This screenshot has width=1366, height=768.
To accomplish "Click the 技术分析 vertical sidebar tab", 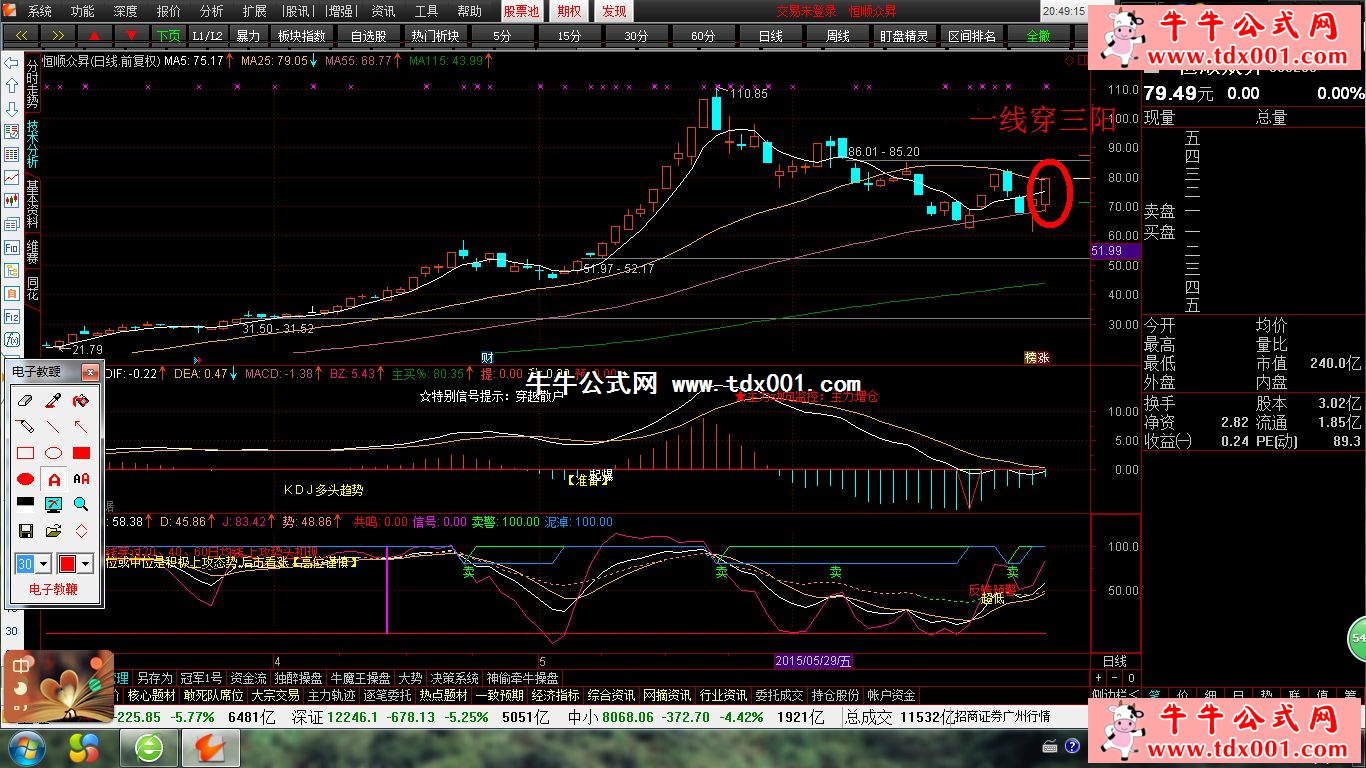I will (x=32, y=146).
